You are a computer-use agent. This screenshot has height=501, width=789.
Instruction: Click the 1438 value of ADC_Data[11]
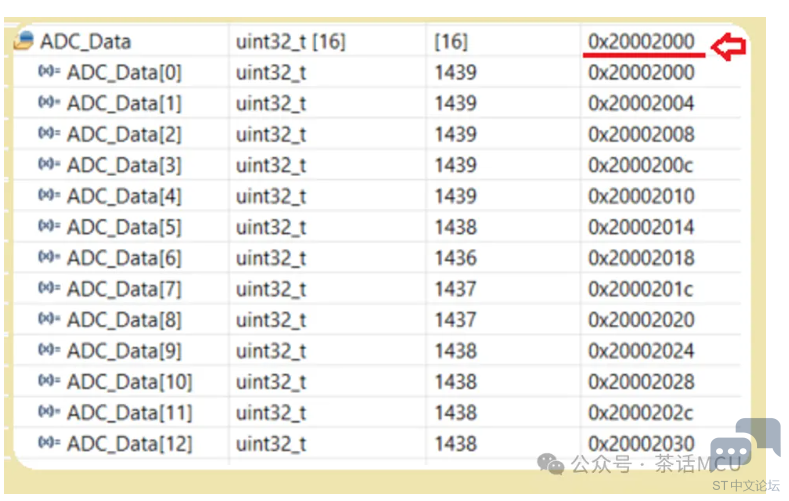tap(455, 413)
